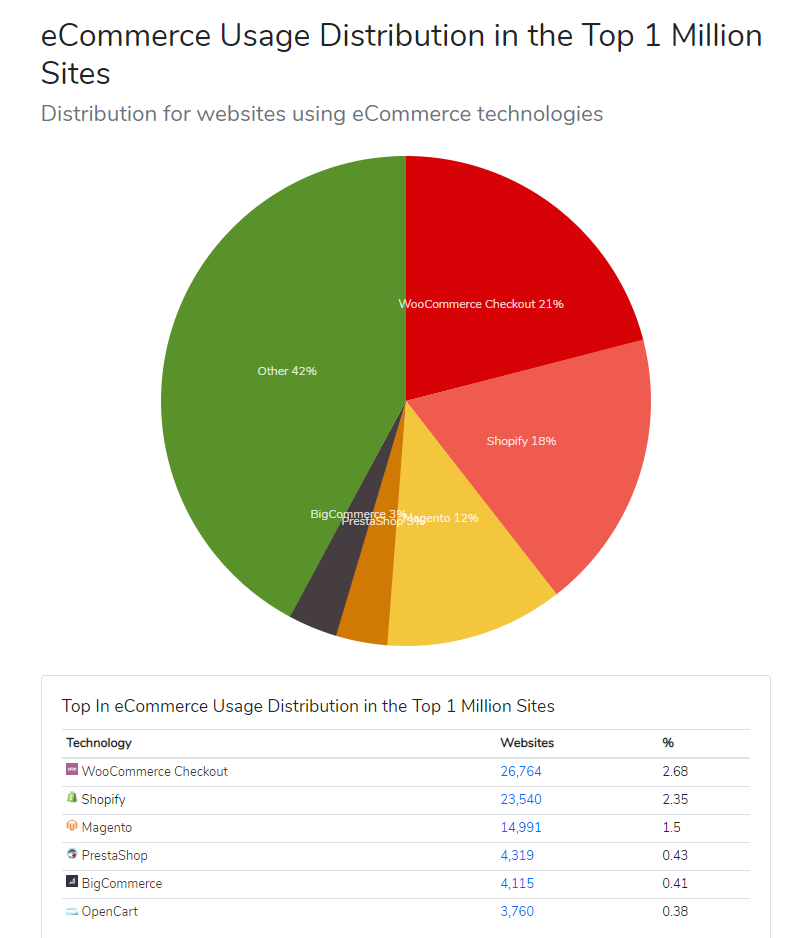This screenshot has width=791, height=938.
Task: Click the 0.38 percentage value
Action: tap(675, 912)
